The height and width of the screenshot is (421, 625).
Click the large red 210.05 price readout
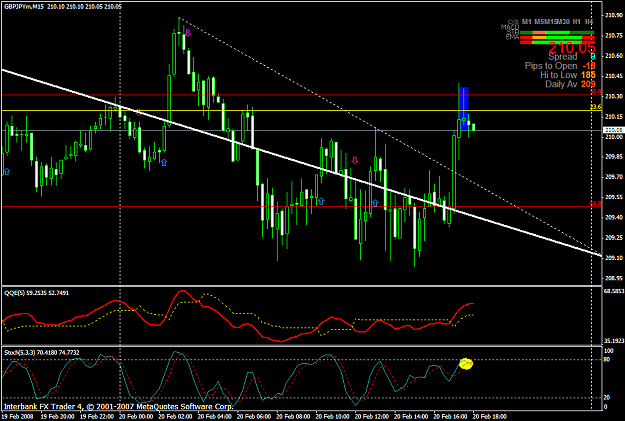point(572,47)
